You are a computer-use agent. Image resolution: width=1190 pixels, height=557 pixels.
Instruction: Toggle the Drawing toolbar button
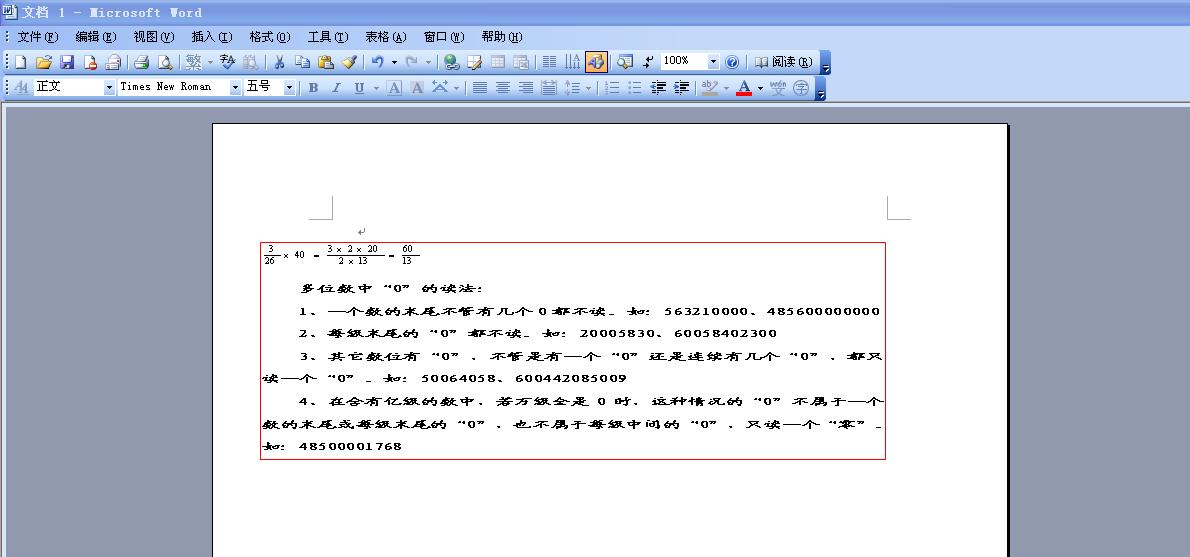click(x=596, y=62)
